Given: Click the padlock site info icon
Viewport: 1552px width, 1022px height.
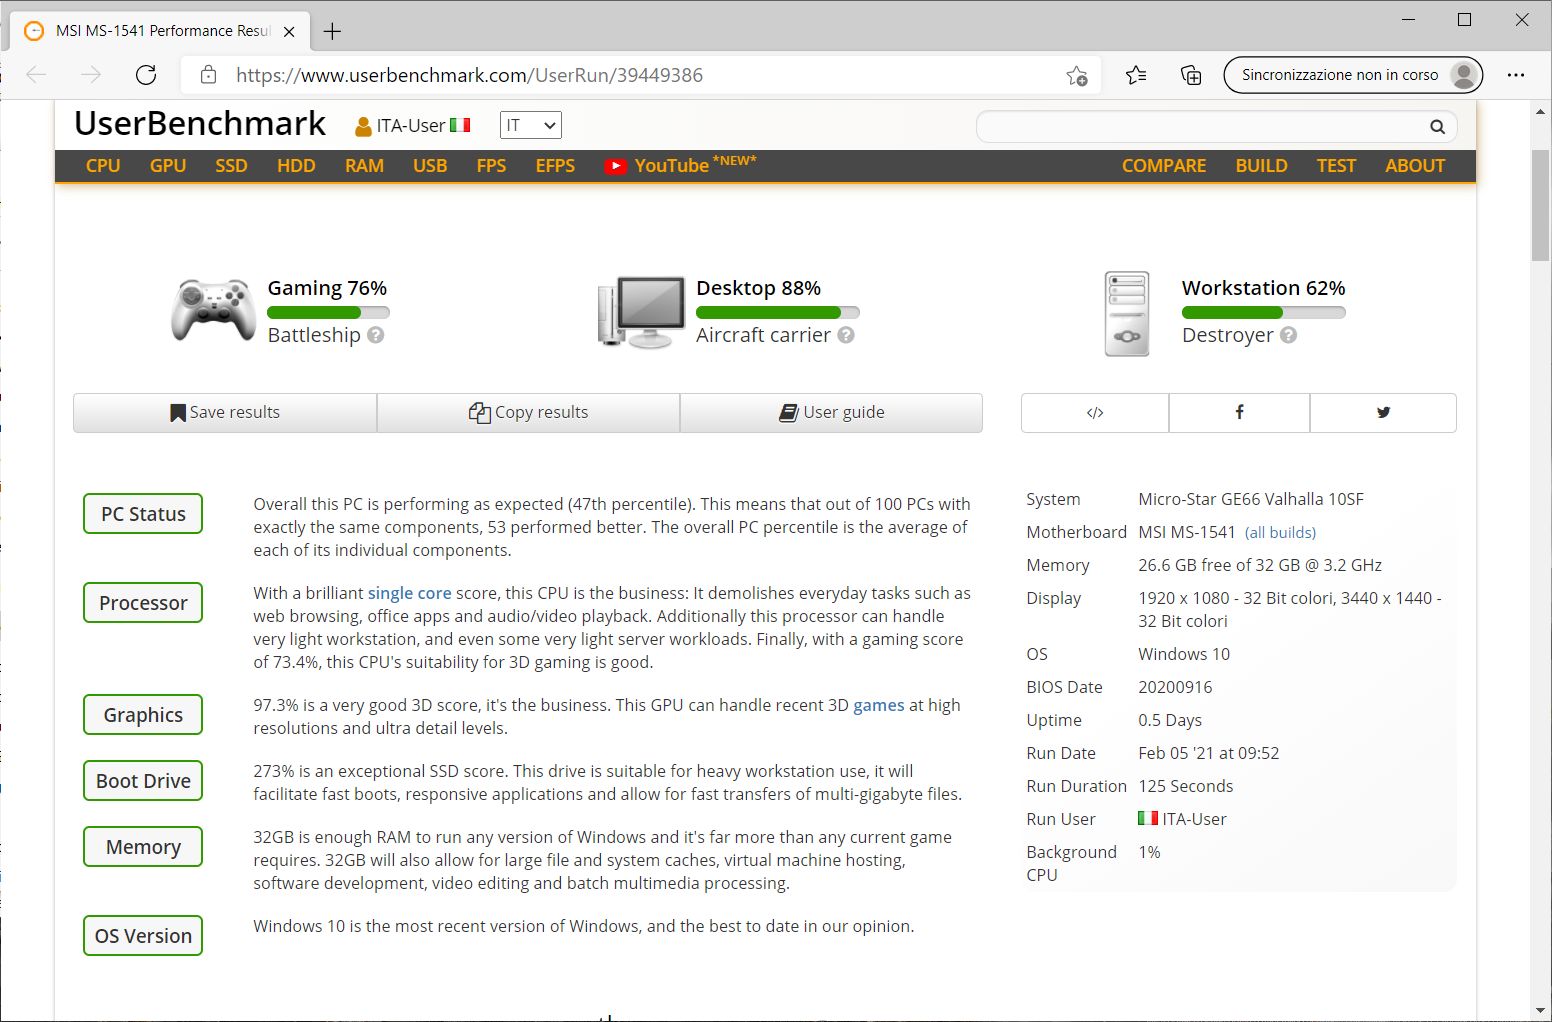Looking at the screenshot, I should 208,75.
